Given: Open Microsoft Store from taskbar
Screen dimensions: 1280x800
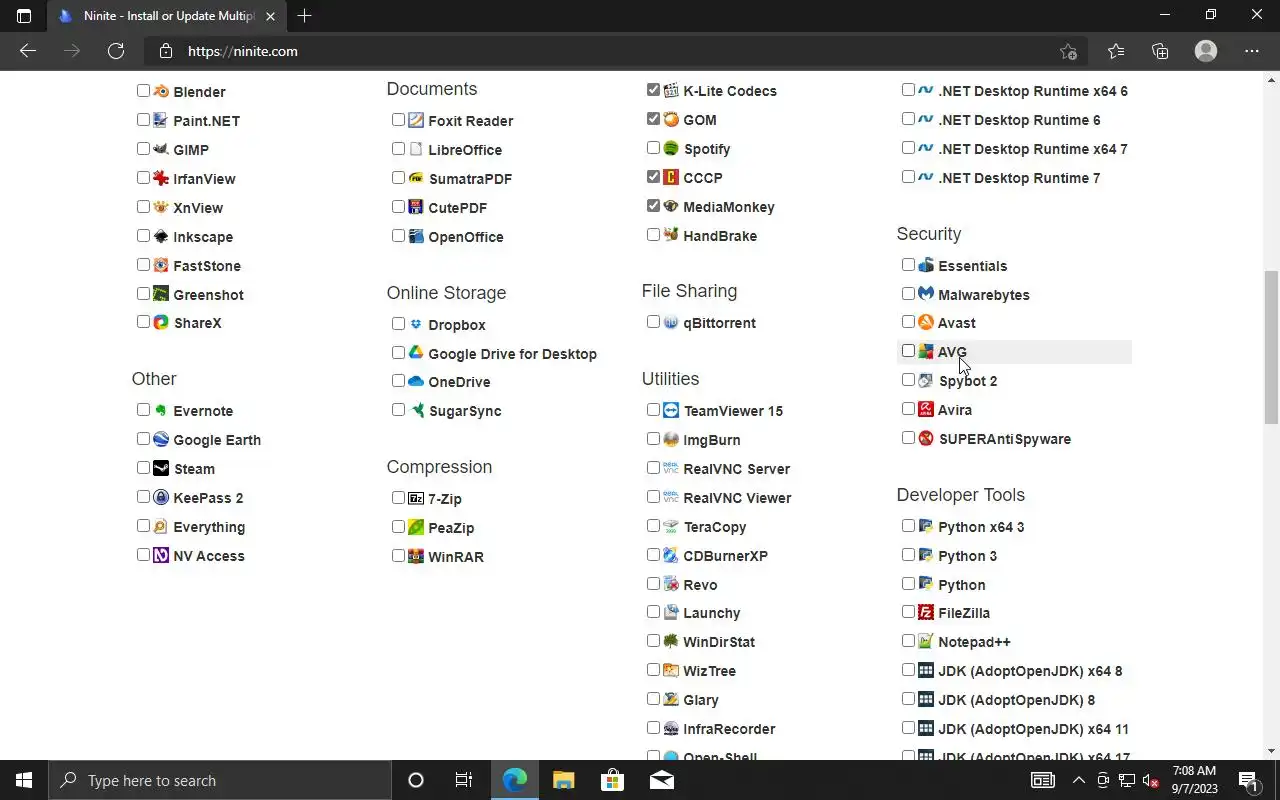Looking at the screenshot, I should (612, 780).
